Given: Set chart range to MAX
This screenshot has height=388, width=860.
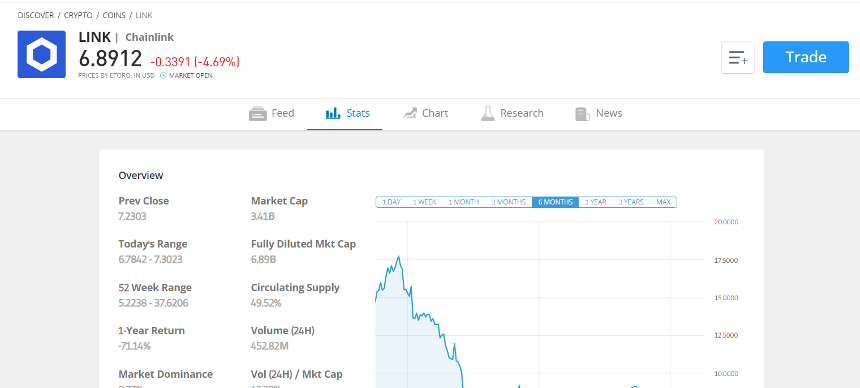Looking at the screenshot, I should [663, 202].
